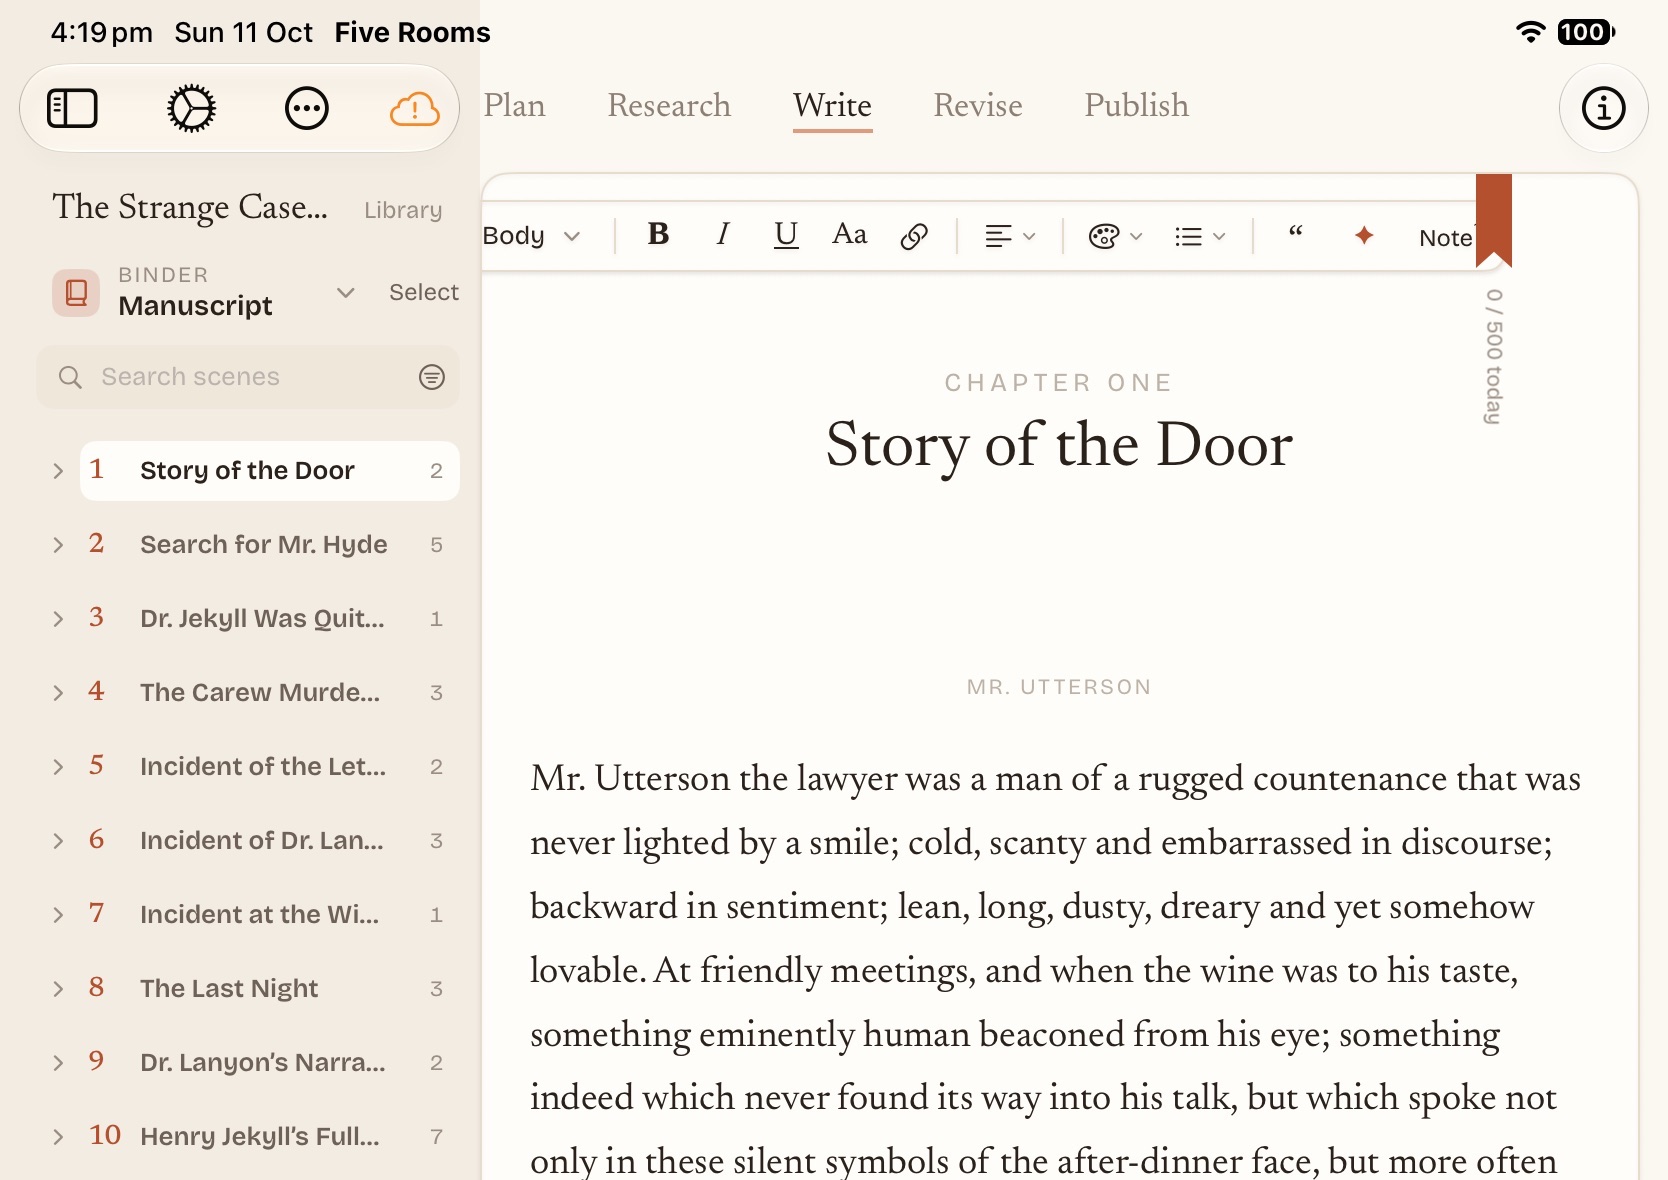Expand The Carew Murder chapter
The image size is (1668, 1180).
(x=58, y=693)
